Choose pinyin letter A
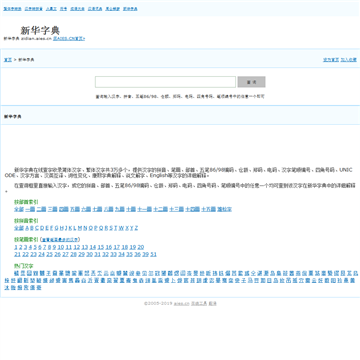The width and height of the screenshot is (360, 360). pyautogui.click(x=27, y=228)
